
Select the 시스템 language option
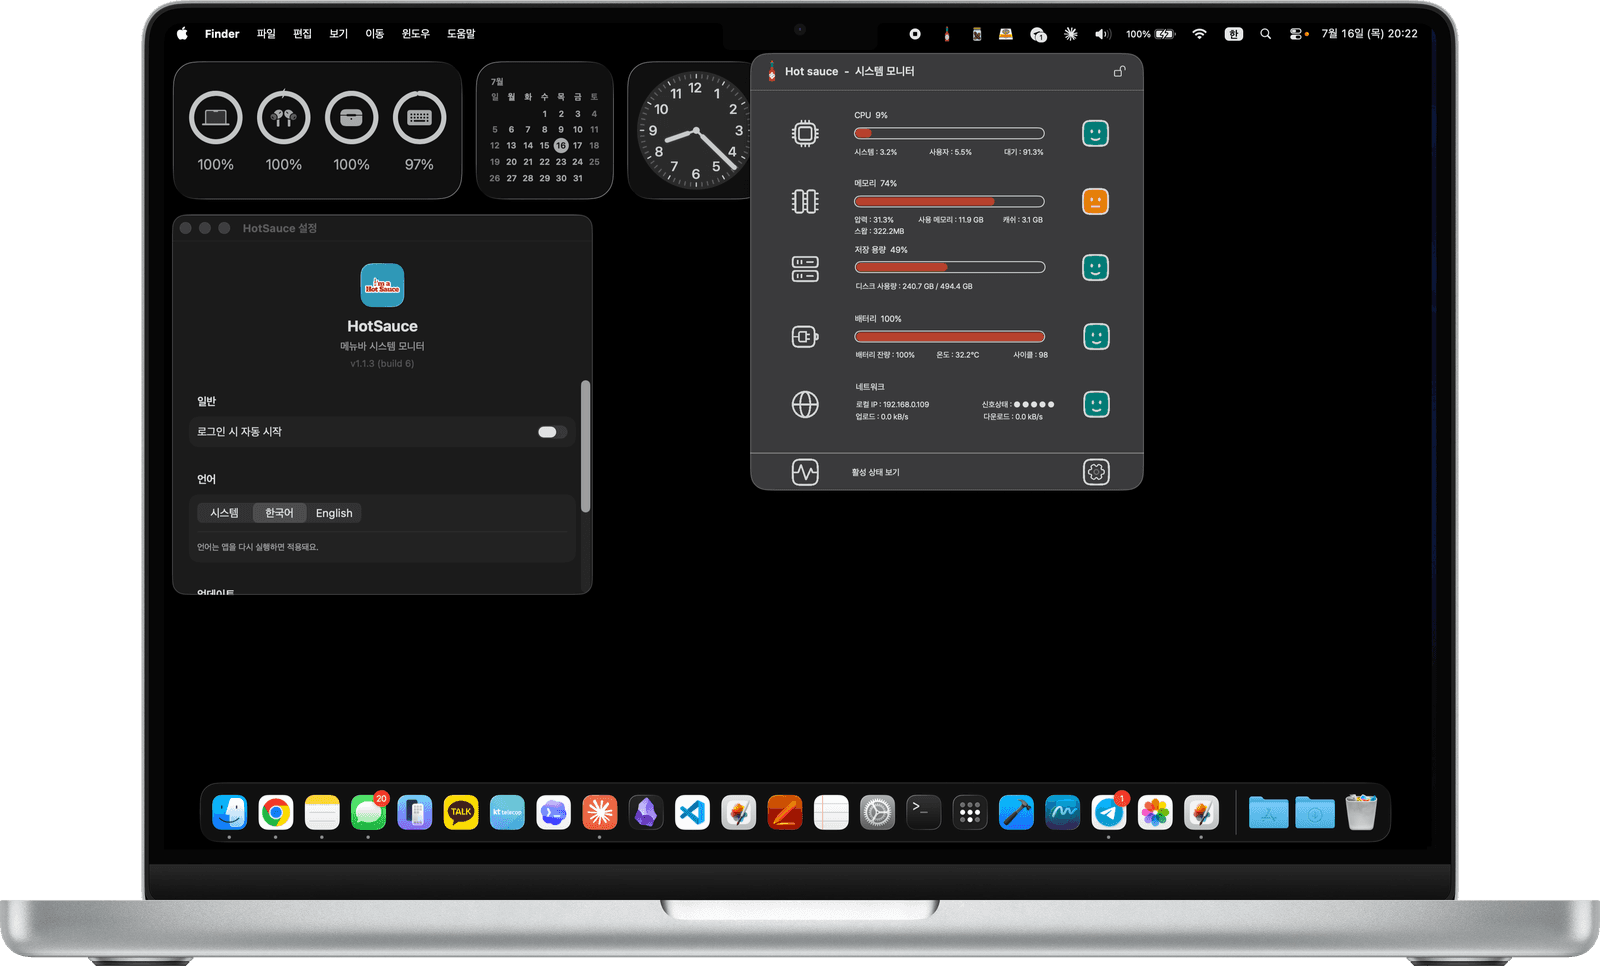224,513
